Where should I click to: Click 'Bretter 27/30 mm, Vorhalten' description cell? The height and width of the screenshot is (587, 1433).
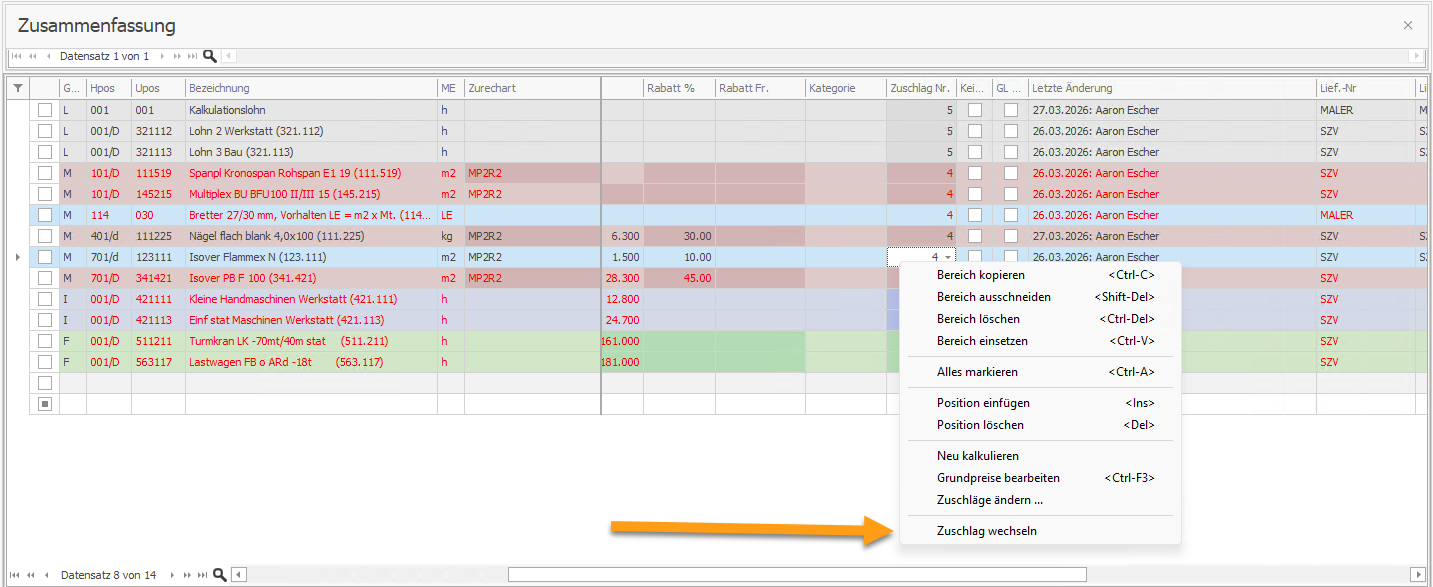click(311, 215)
